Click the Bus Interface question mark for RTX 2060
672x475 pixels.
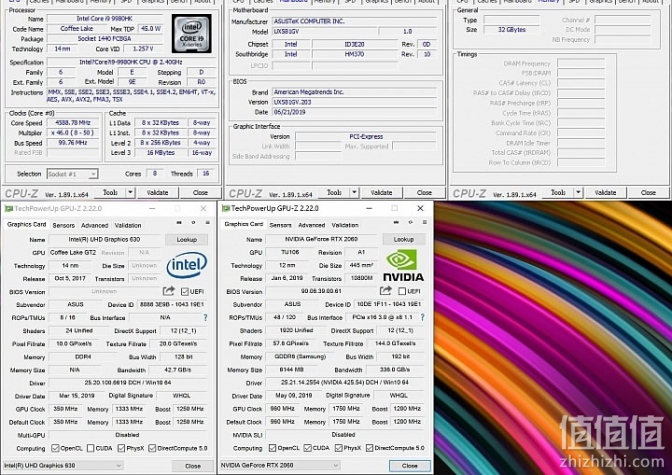tap(423, 317)
